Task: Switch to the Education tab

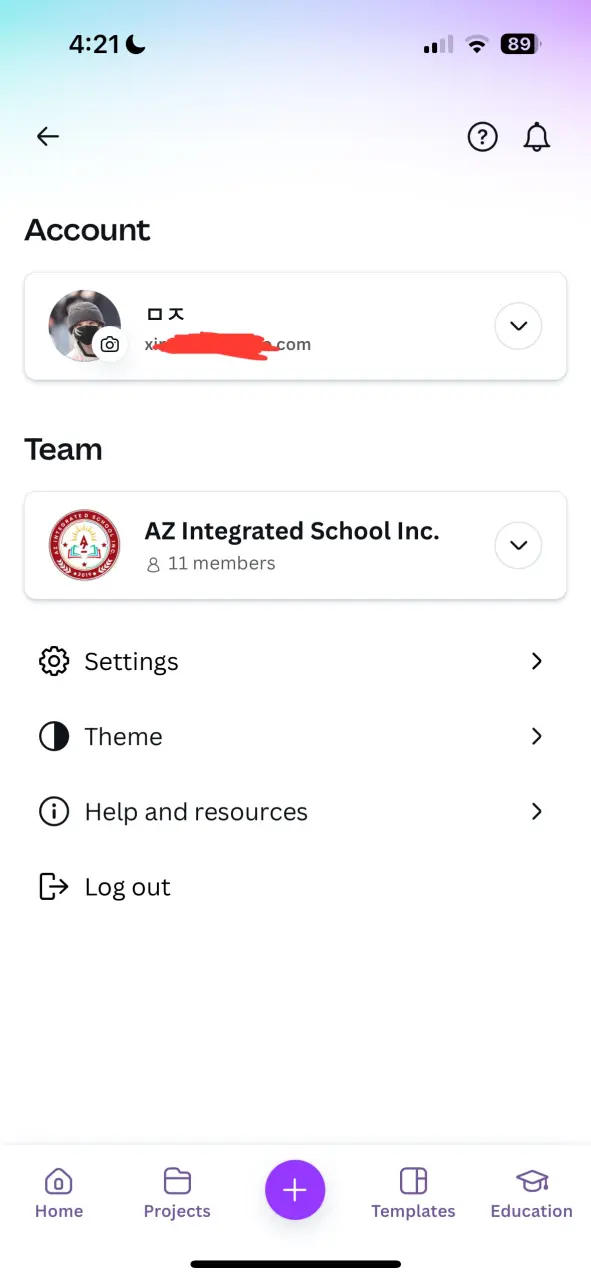Action: [532, 1194]
